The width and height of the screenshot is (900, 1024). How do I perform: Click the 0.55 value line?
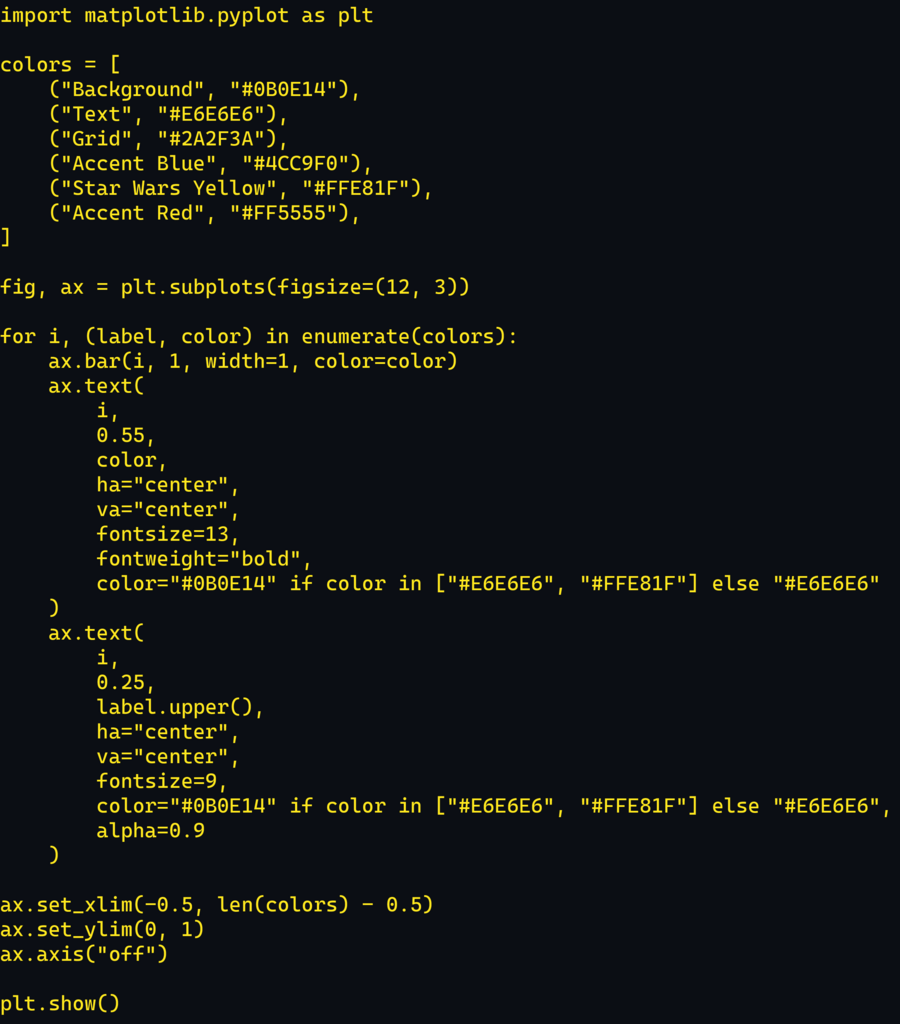point(126,436)
